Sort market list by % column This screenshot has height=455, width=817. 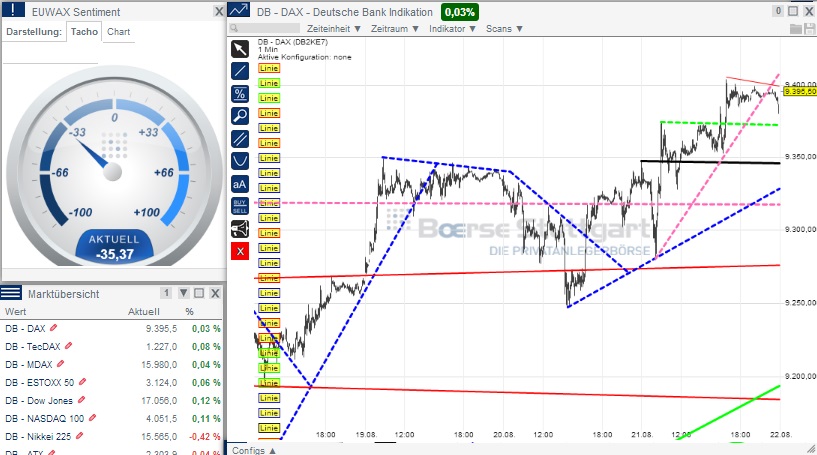189,311
